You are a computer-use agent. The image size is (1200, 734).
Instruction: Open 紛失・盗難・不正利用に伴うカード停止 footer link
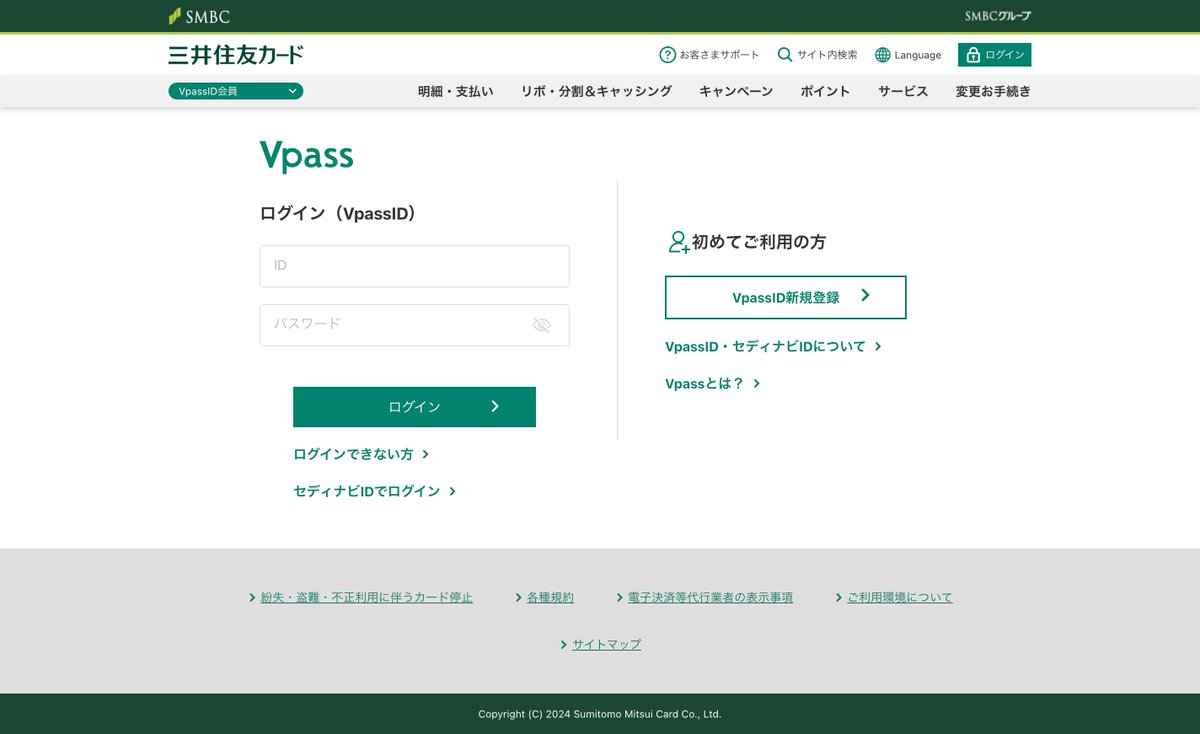coord(366,597)
